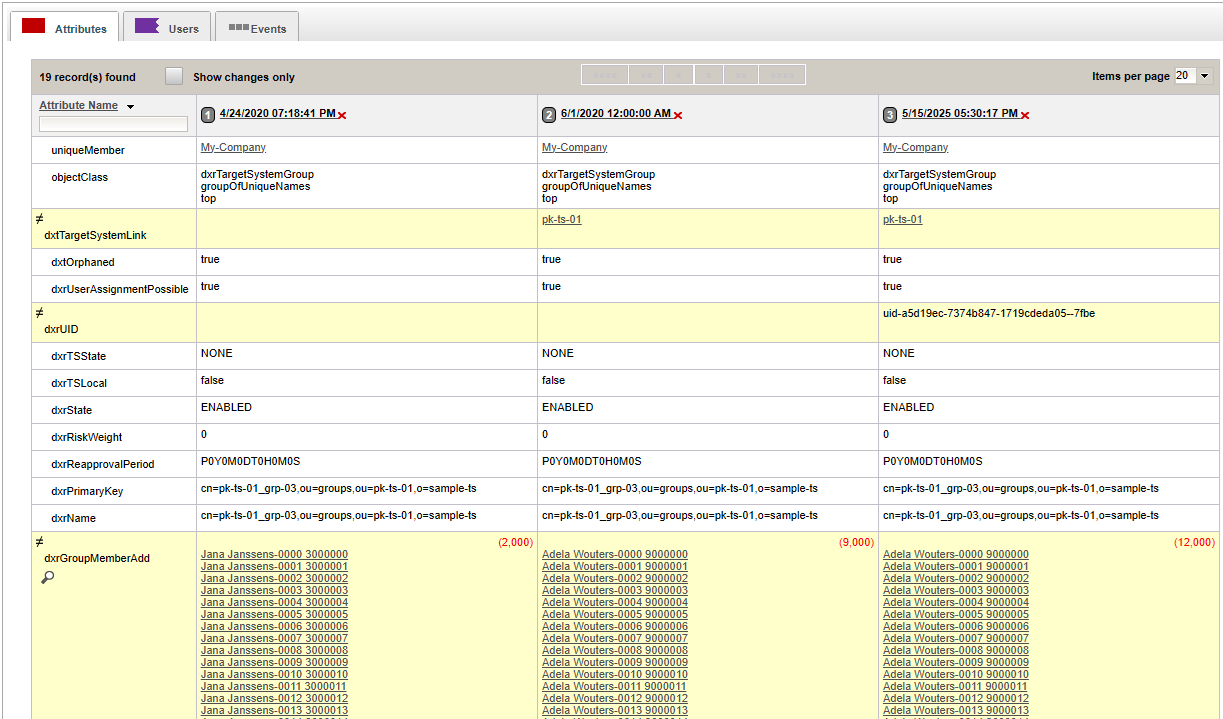Remove the 6/1/2020 snapshot via its red X icon
The width and height of the screenshot is (1223, 719).
pos(678,115)
